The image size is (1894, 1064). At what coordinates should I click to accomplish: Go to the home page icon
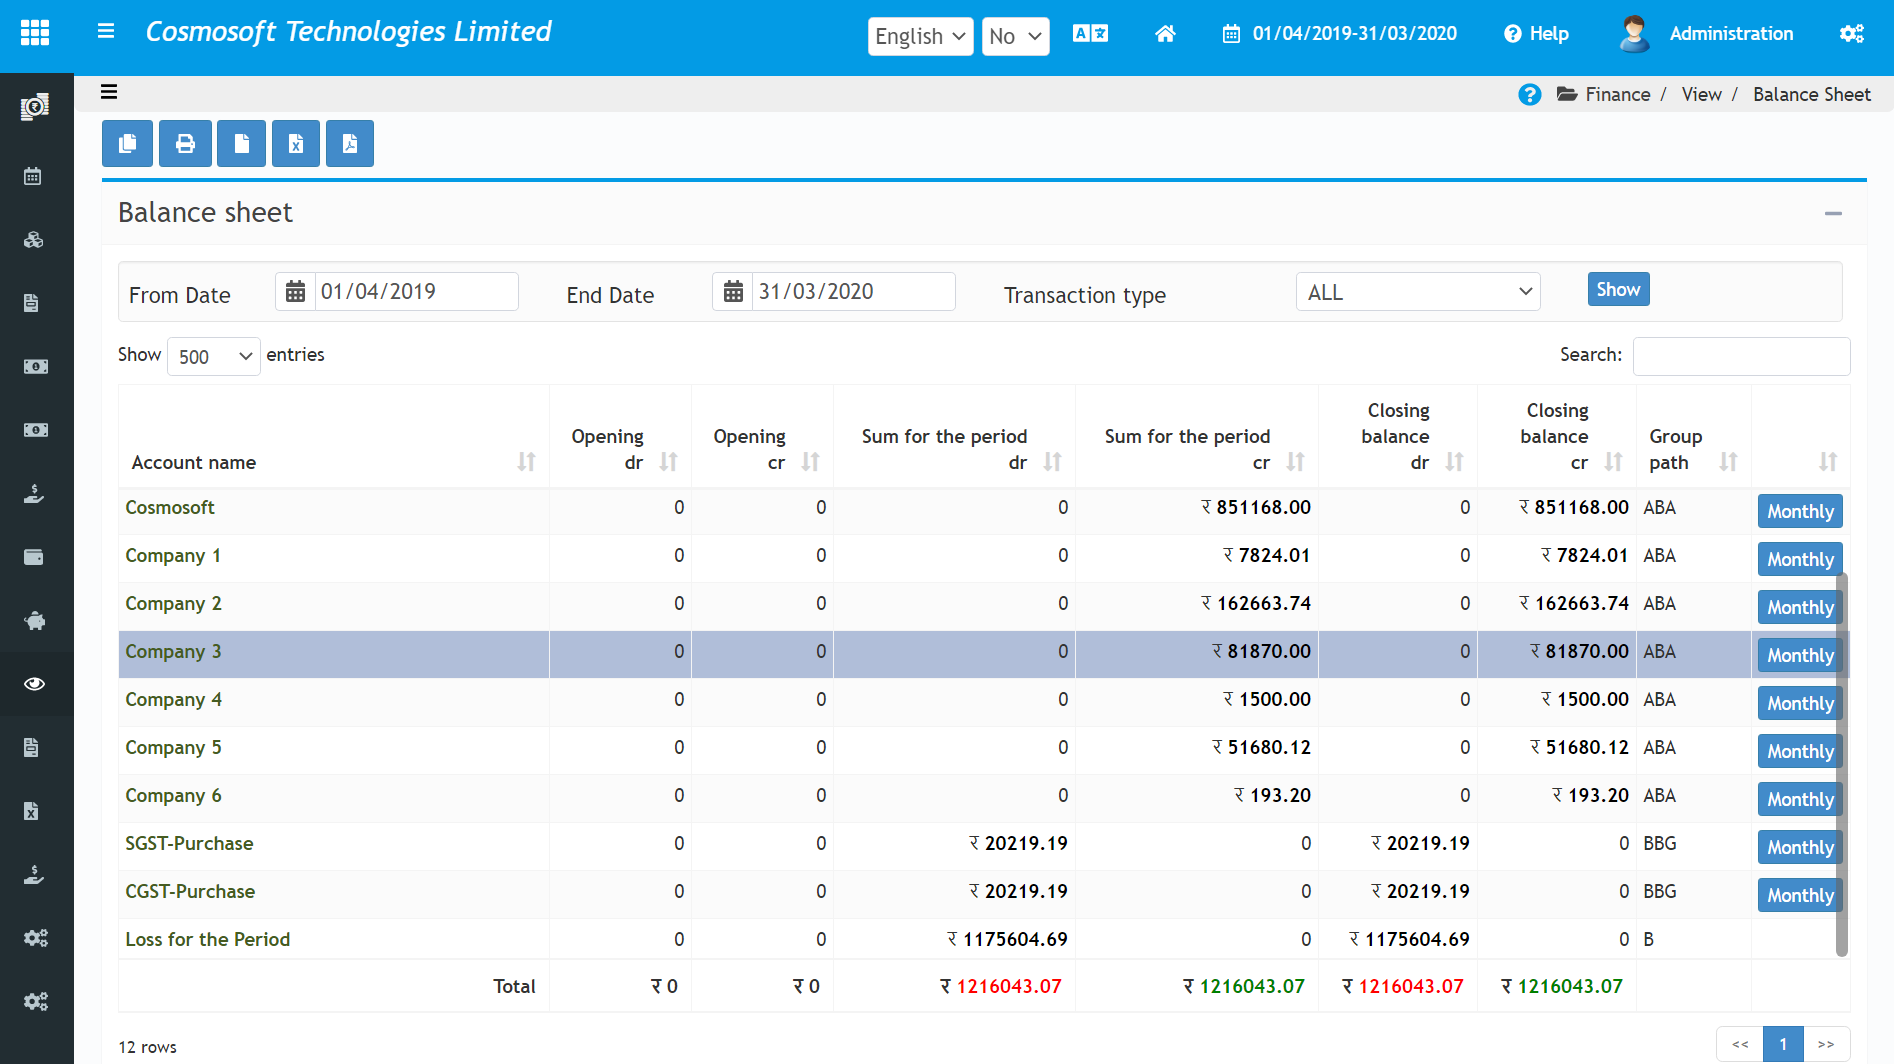(x=1165, y=34)
